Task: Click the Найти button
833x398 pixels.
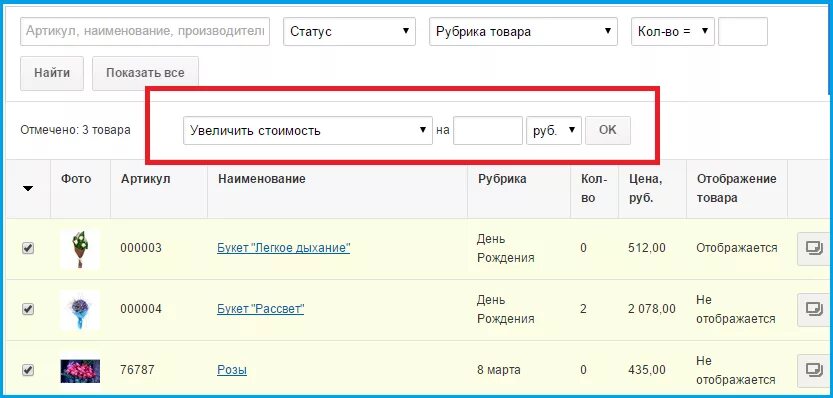Action: (x=52, y=73)
